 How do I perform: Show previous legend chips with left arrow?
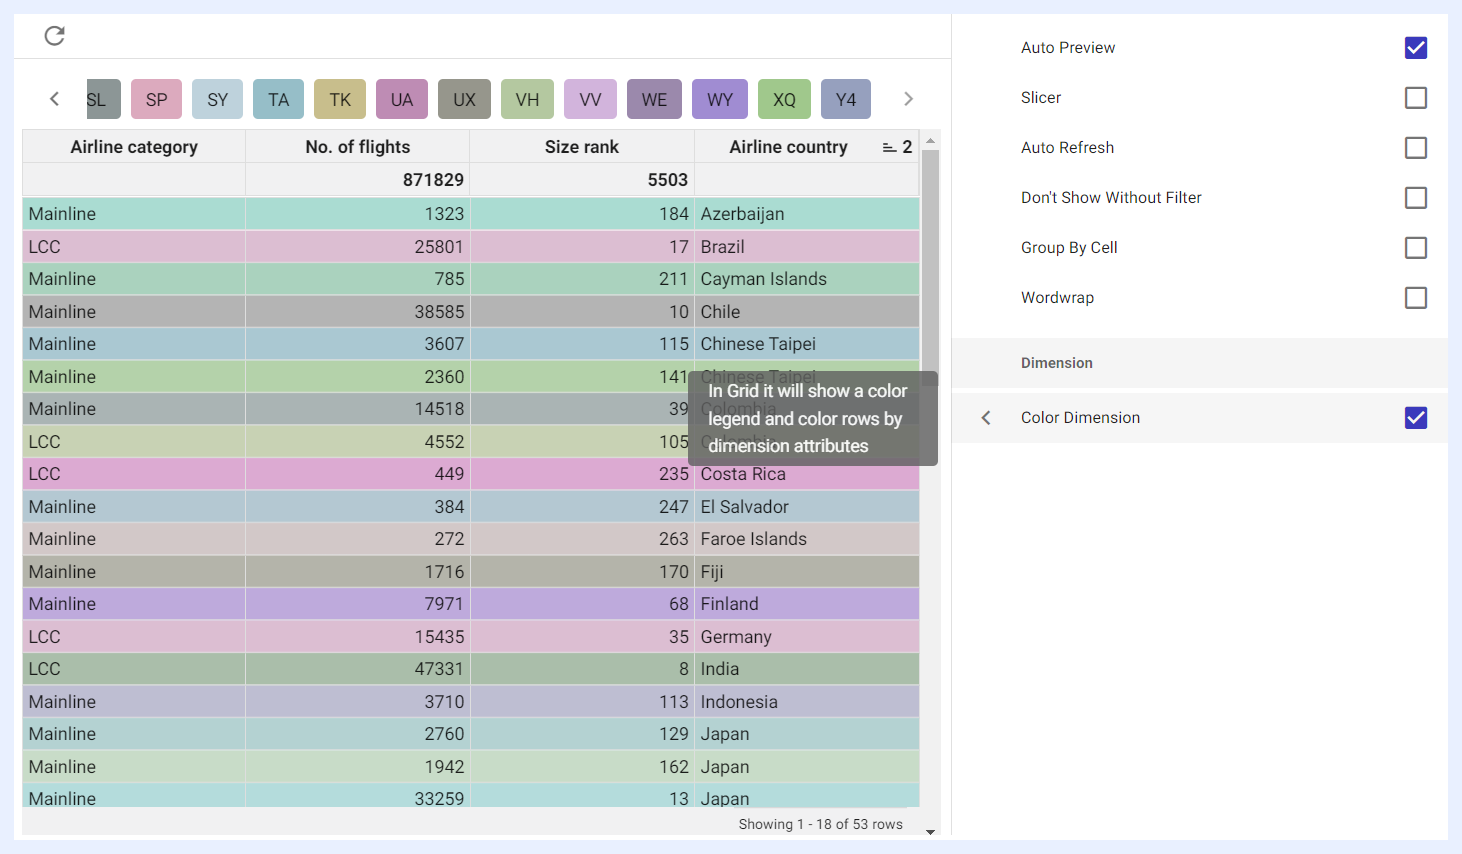[x=55, y=99]
